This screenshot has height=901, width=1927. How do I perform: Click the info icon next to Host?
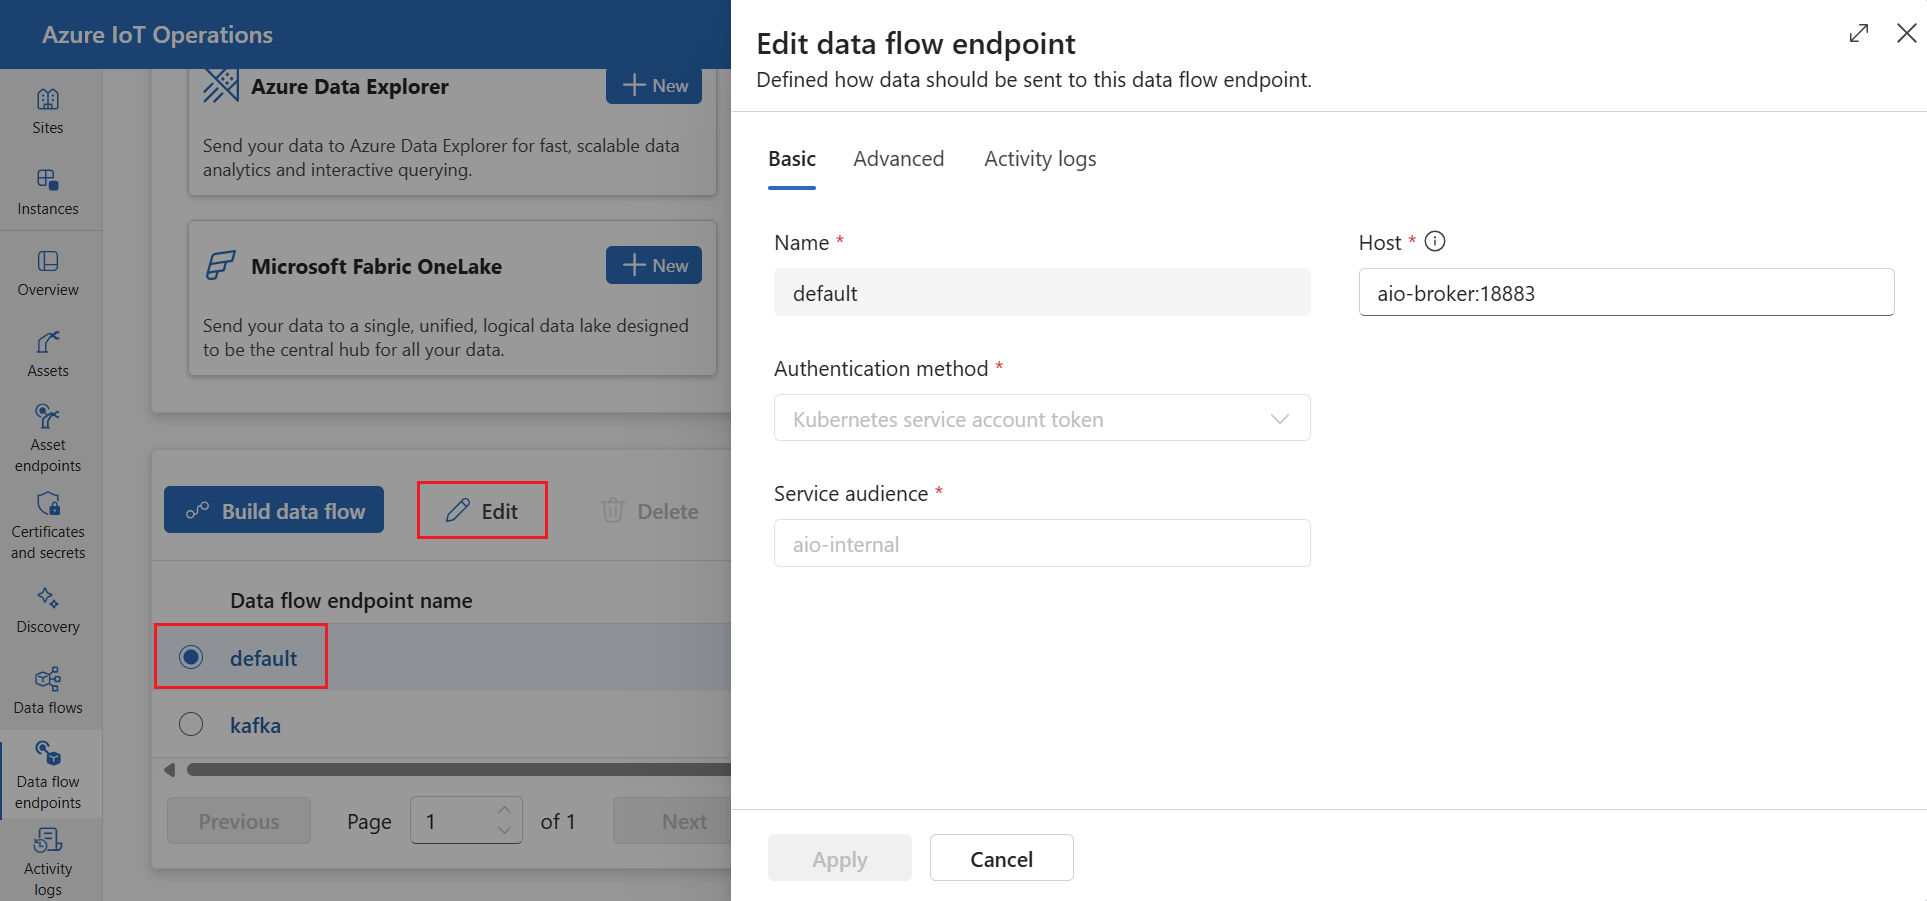(x=1435, y=241)
